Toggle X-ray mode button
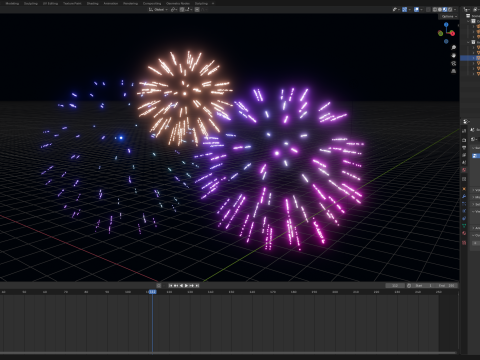Screen dimensions: 480x360 coord(428,10)
